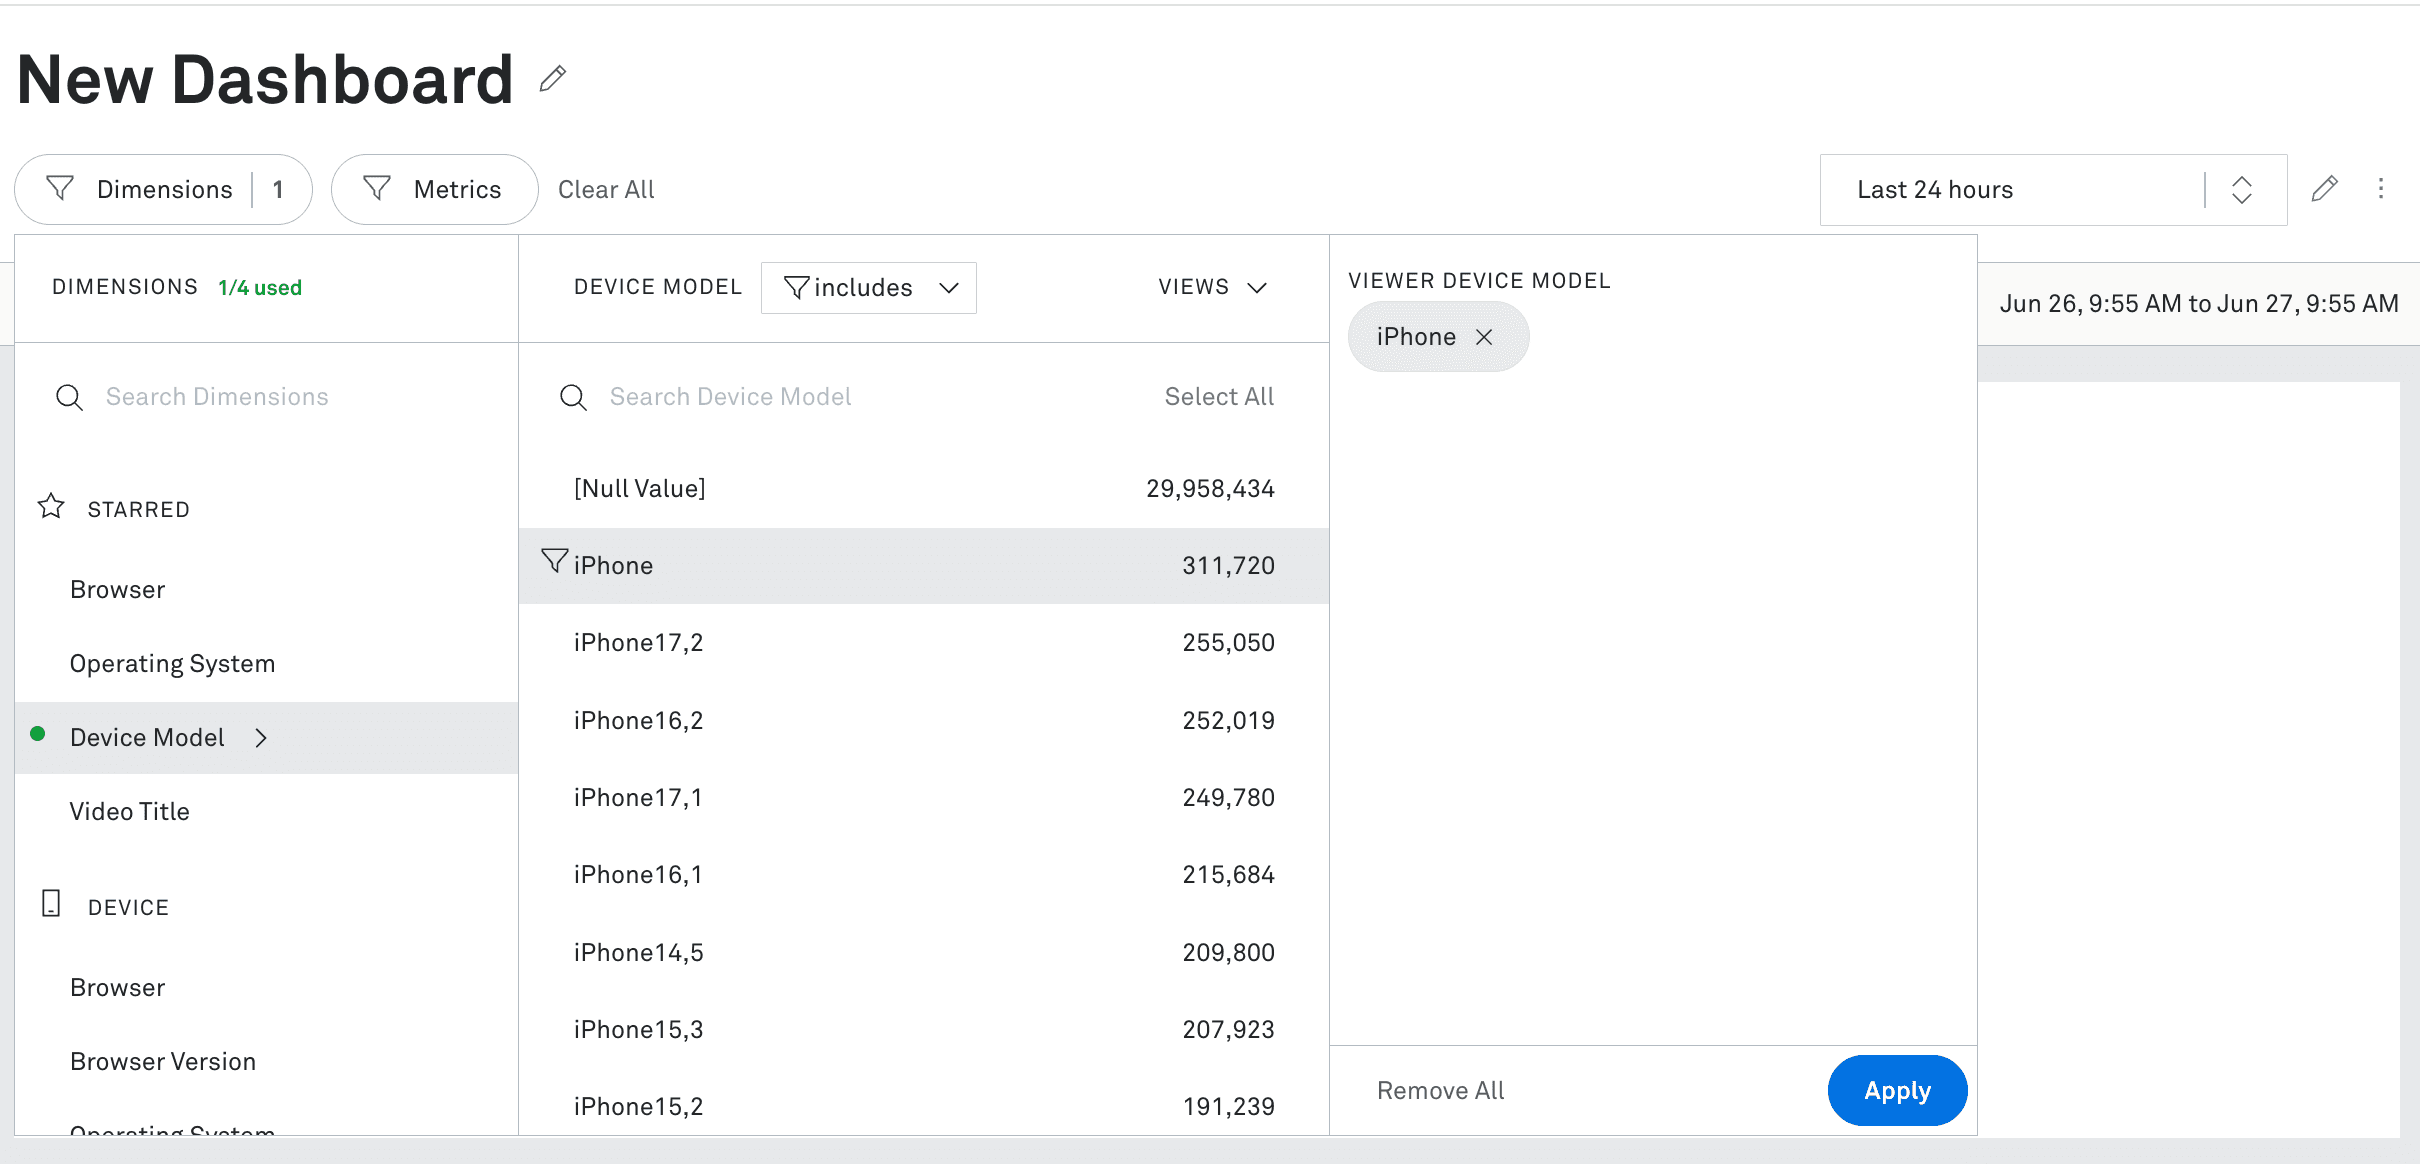Screen dimensions: 2420x1164
Task: Click the Dimensions filter funnel icon
Action: coord(61,189)
